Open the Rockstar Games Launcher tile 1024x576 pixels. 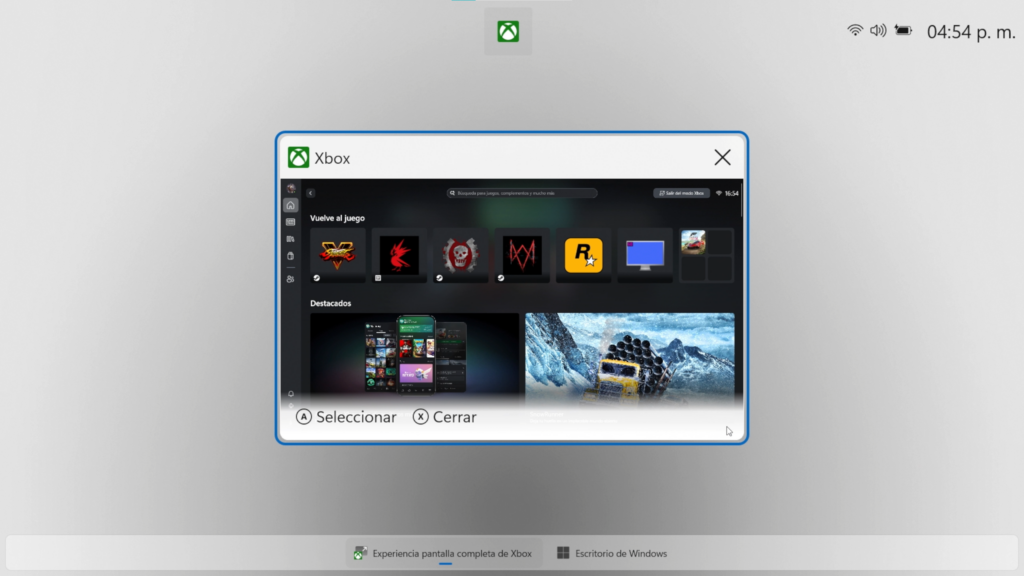click(x=583, y=255)
